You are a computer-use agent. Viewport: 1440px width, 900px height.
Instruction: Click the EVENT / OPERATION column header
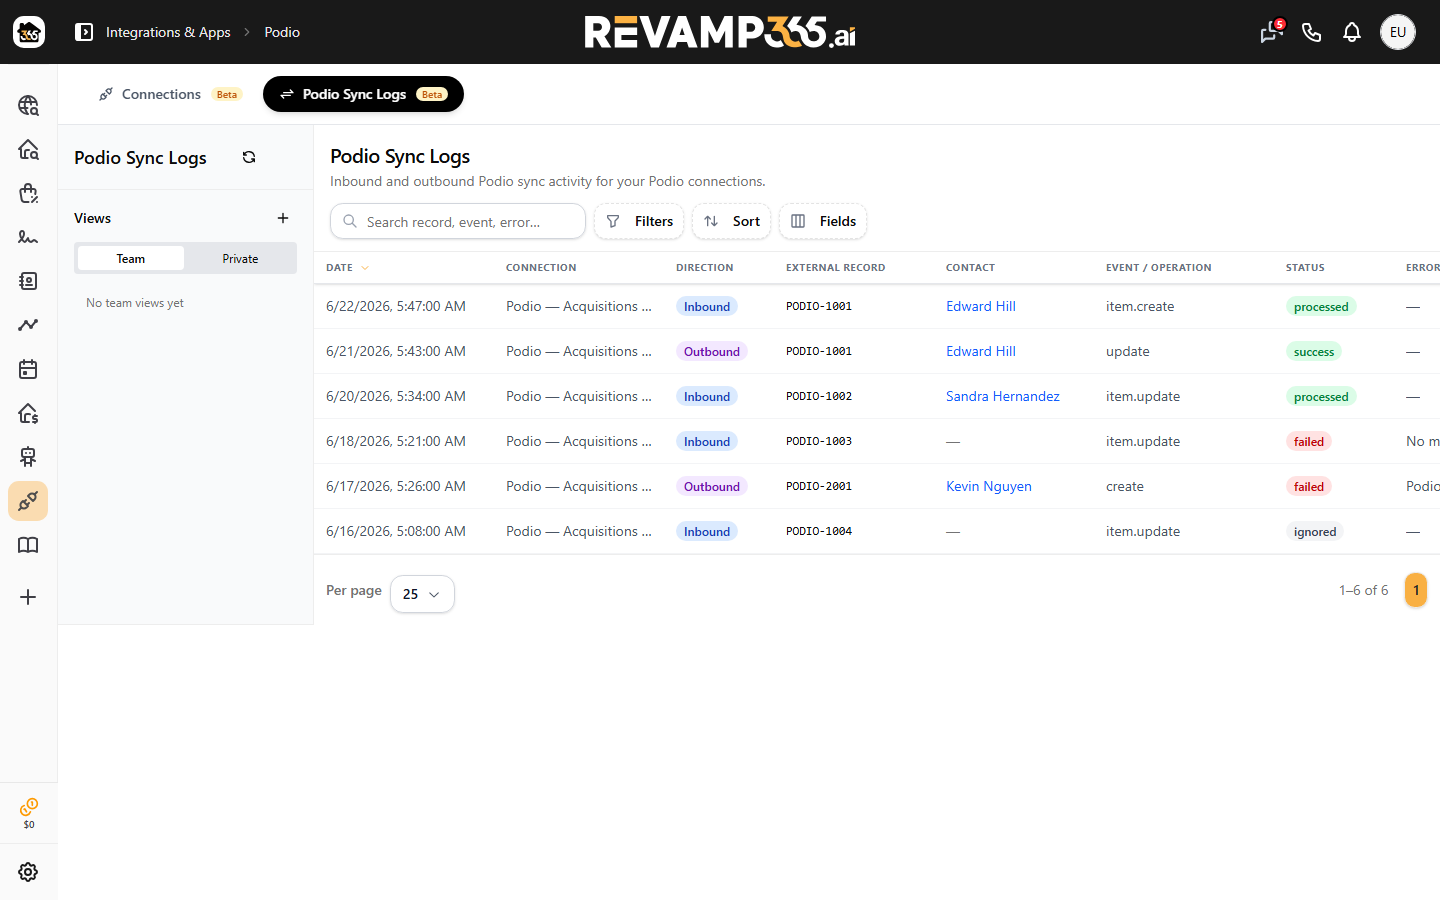click(x=1159, y=267)
